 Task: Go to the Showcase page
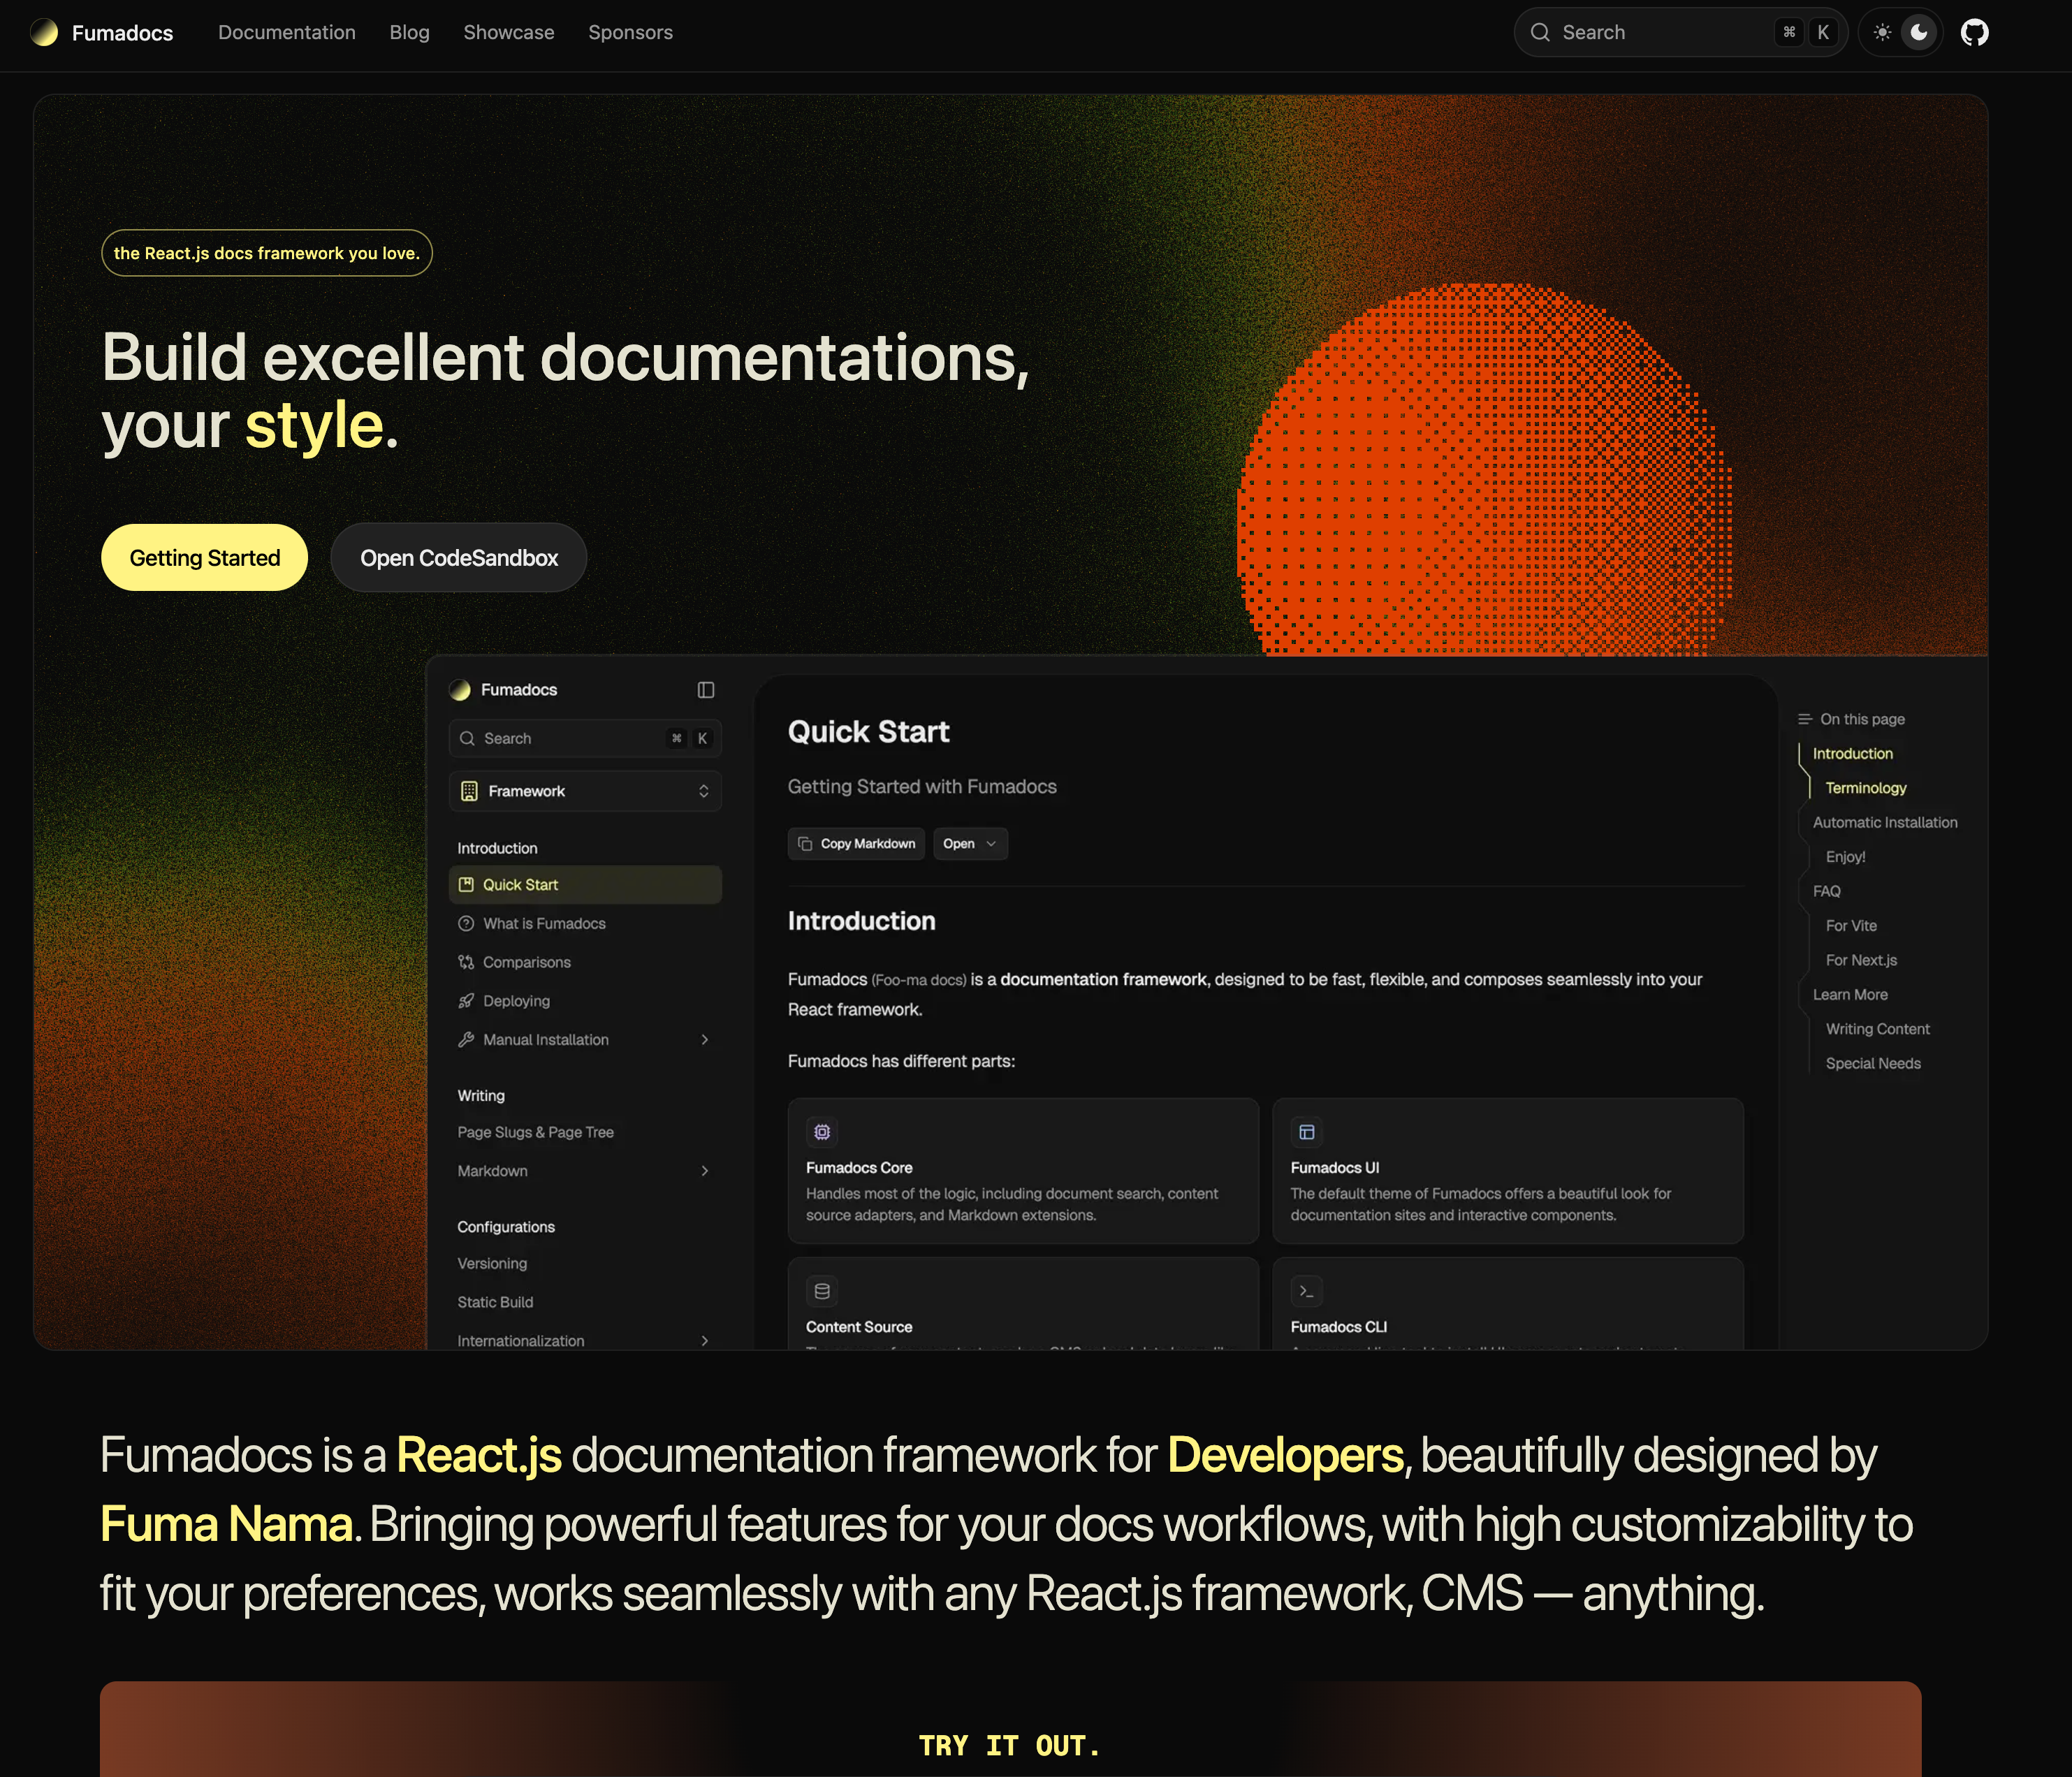click(508, 33)
